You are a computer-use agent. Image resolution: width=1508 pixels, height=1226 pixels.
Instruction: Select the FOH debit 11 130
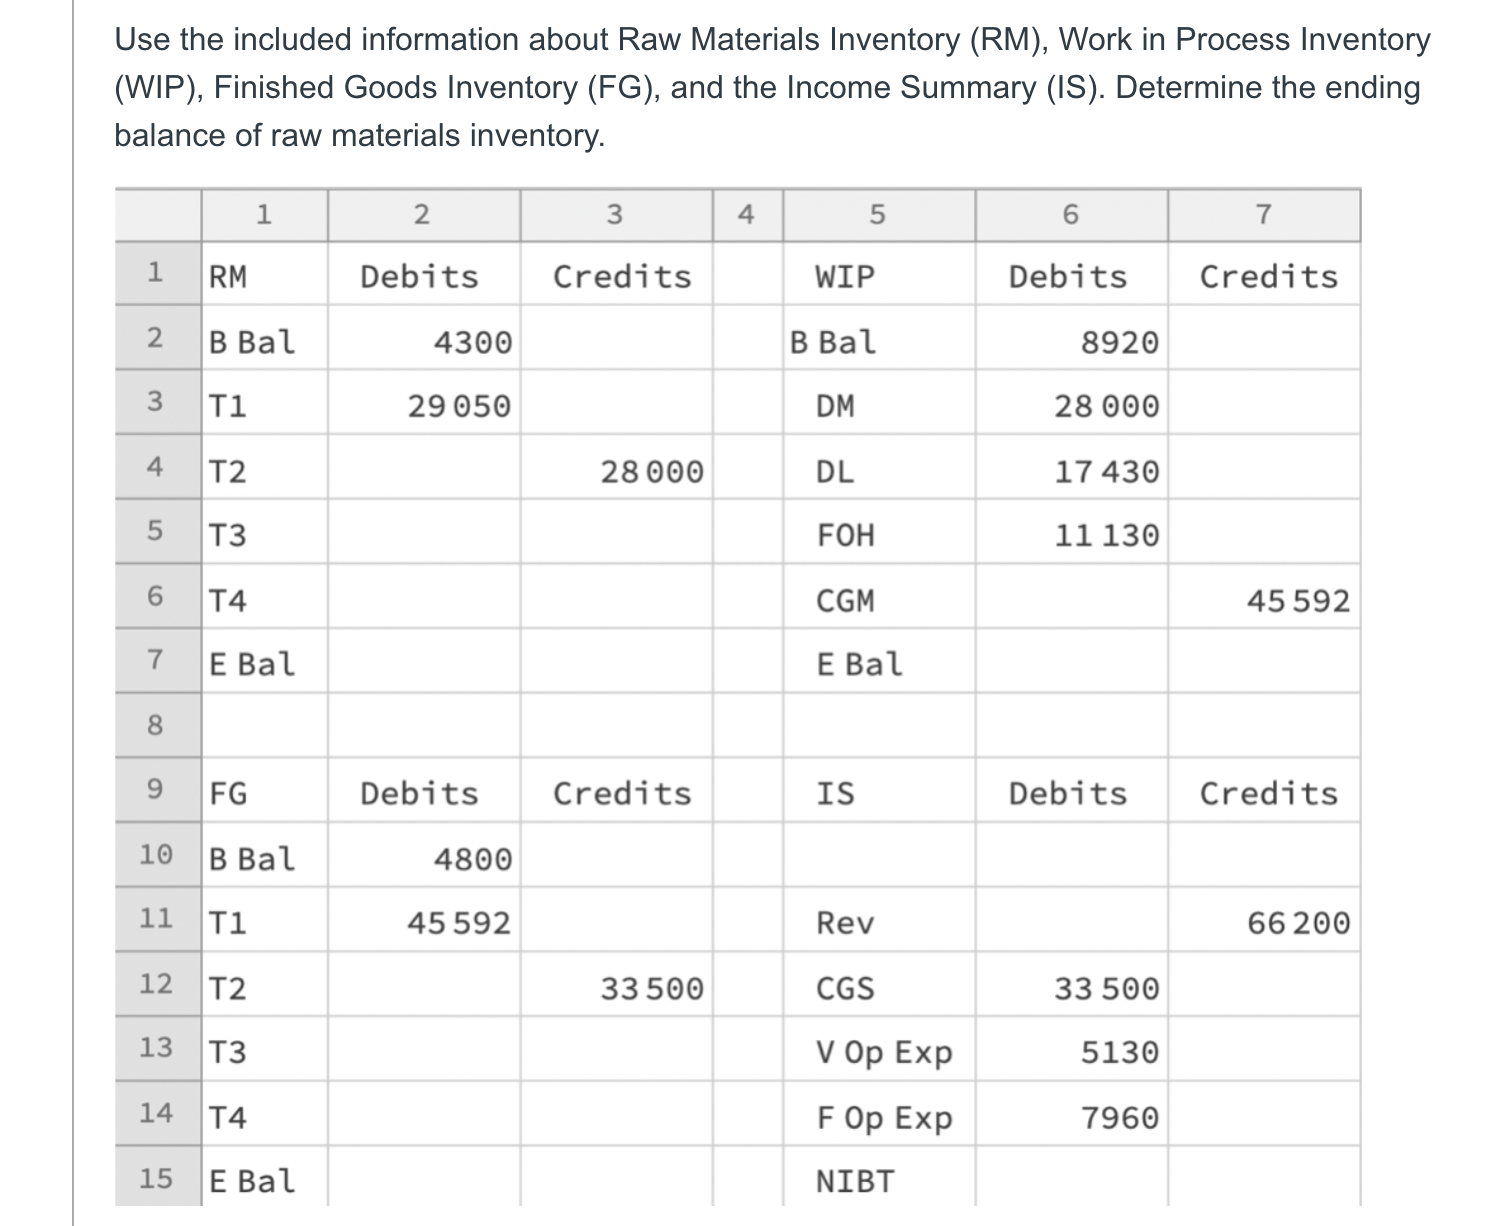tap(1071, 531)
